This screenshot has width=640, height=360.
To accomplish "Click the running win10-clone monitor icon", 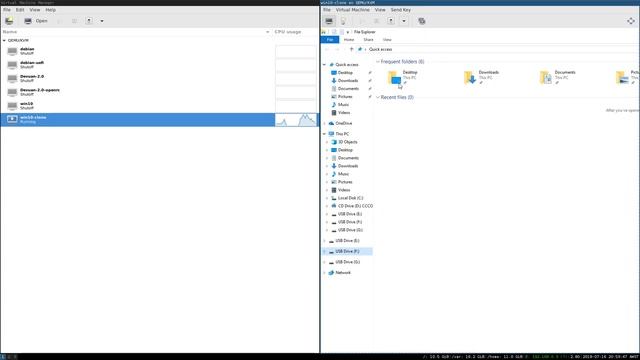I will click(12, 119).
